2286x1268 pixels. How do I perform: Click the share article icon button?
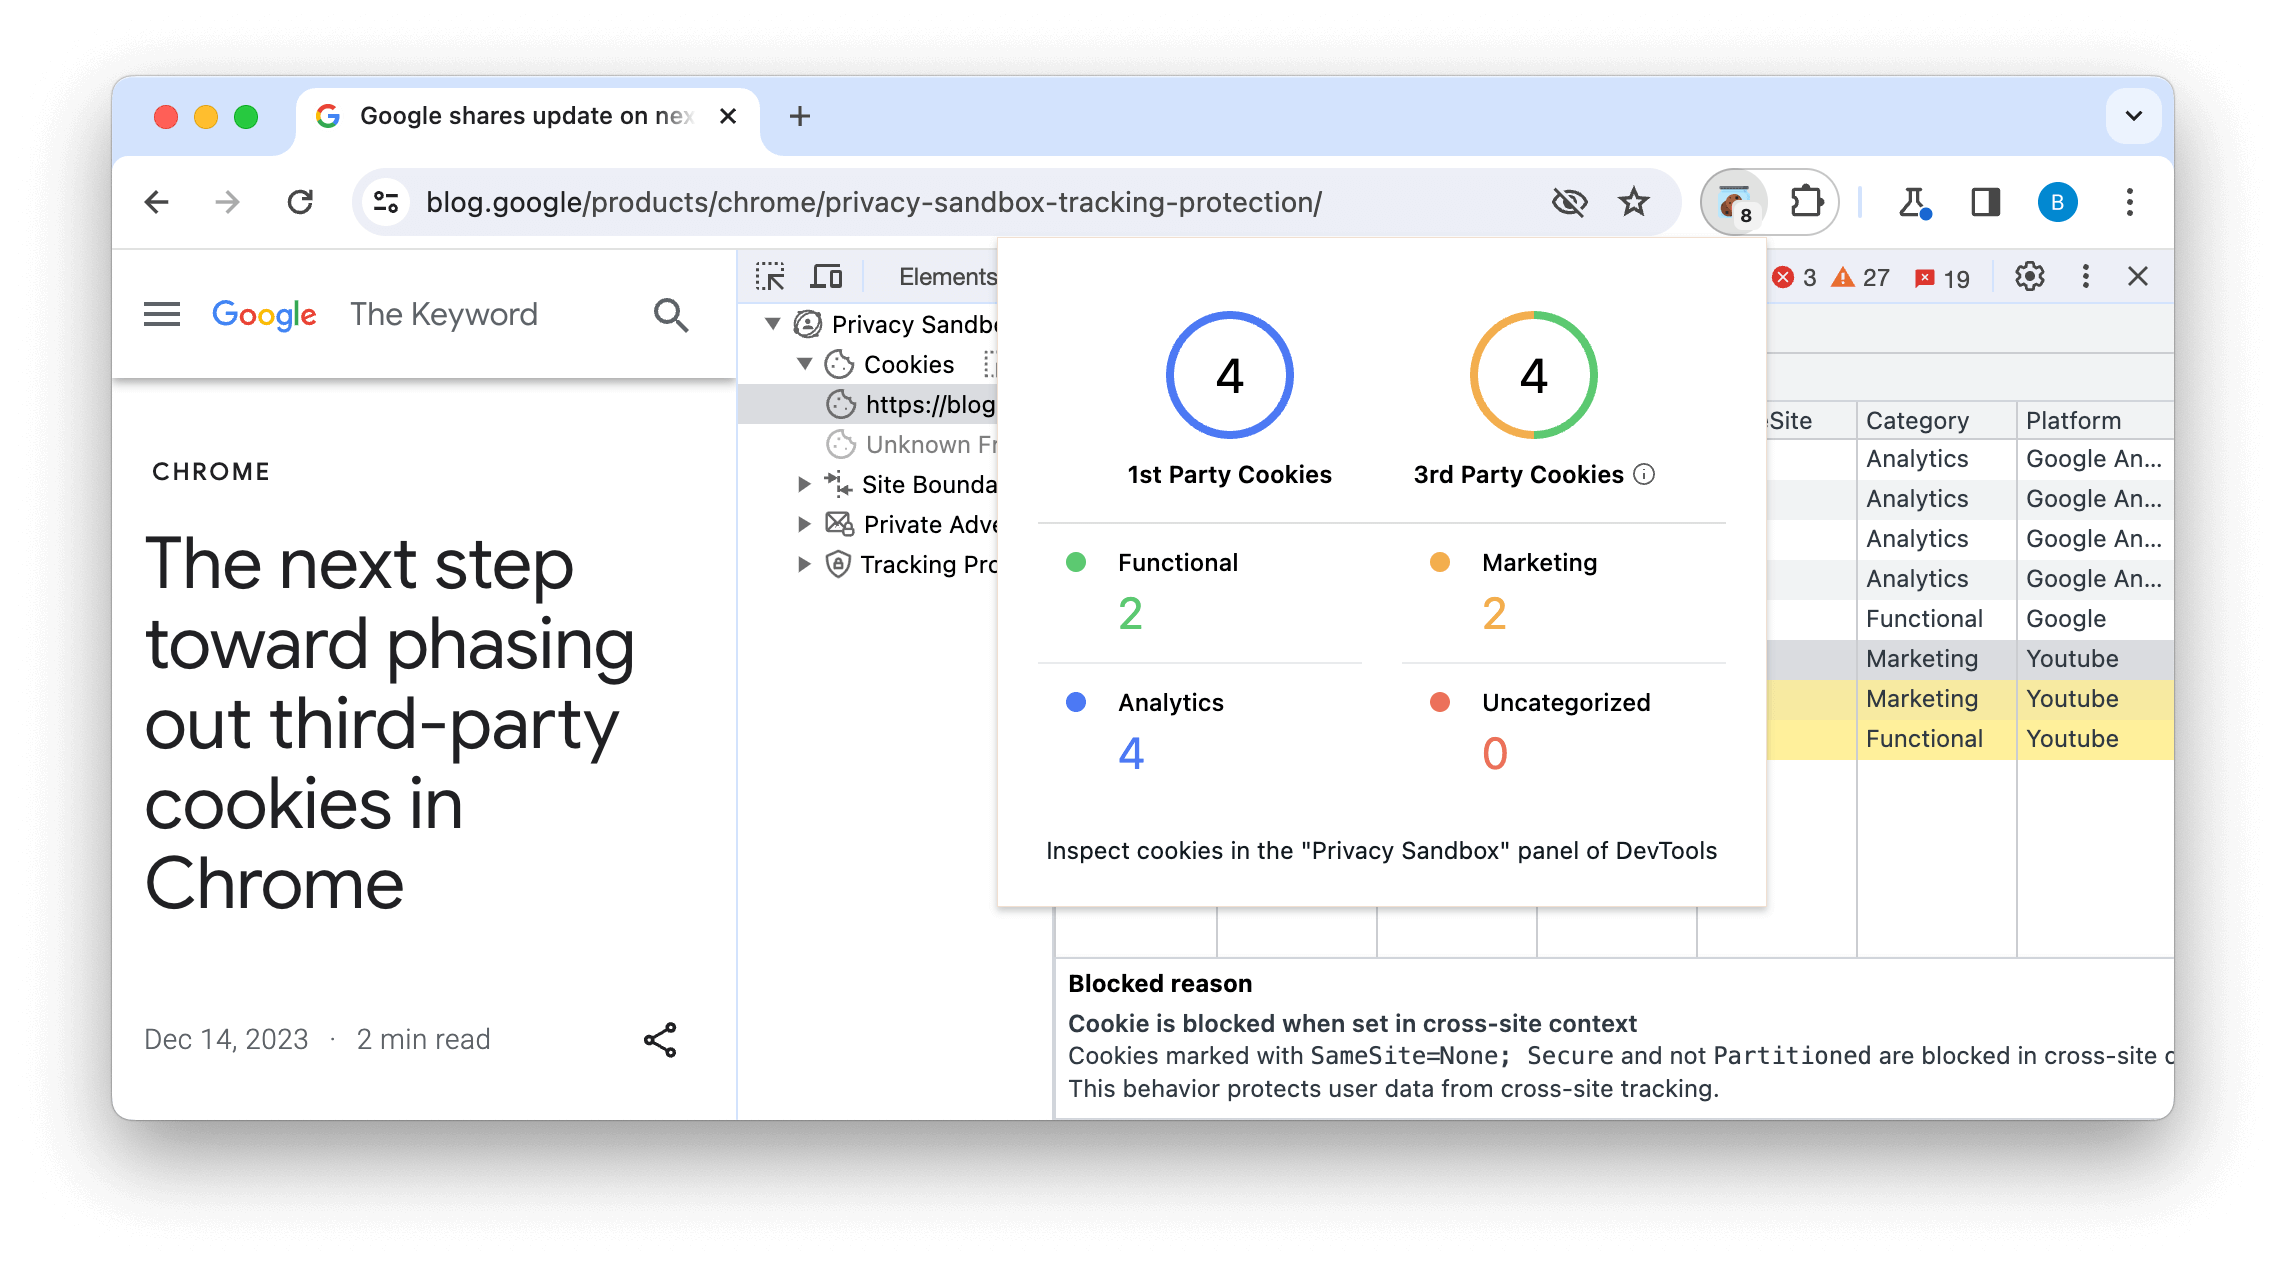(657, 1038)
